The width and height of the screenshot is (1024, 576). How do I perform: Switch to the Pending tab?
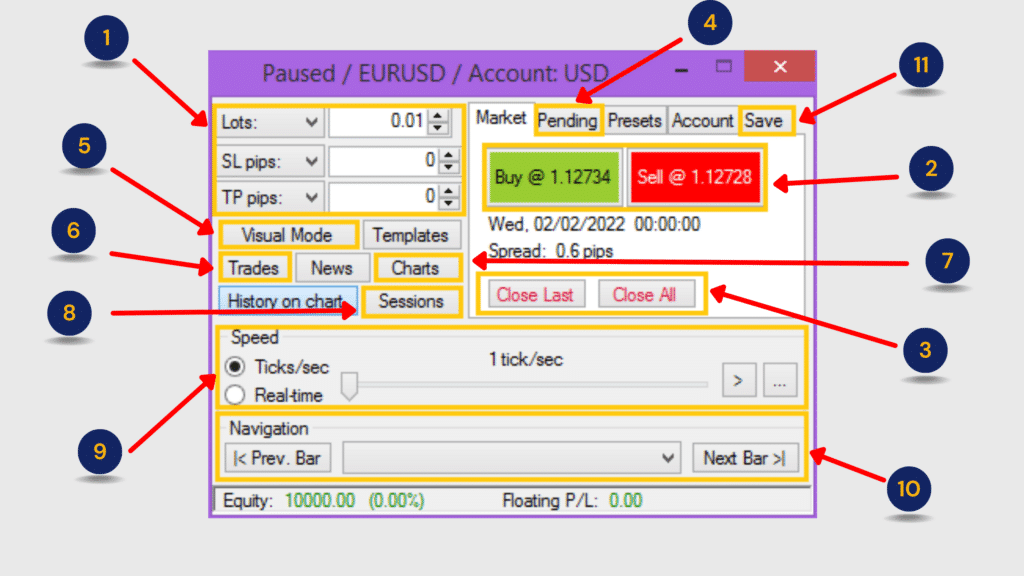pyautogui.click(x=567, y=120)
